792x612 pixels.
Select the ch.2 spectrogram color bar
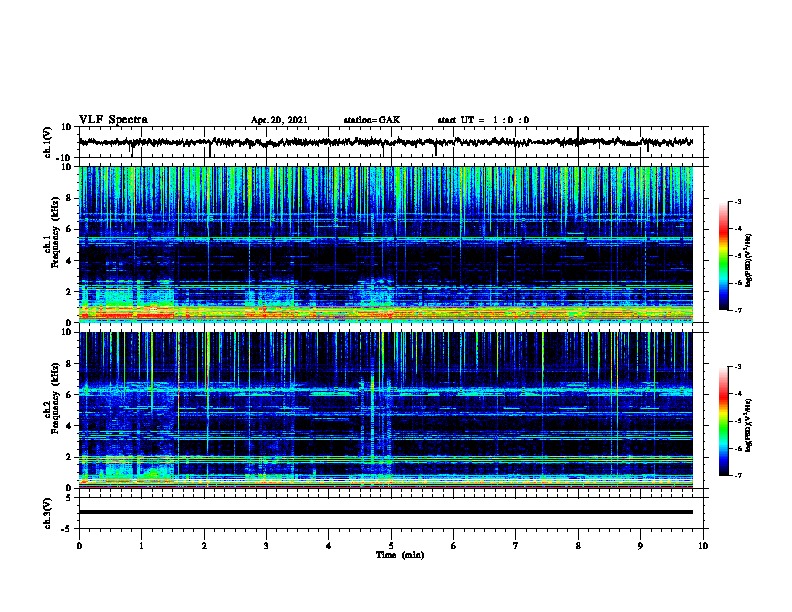coord(723,421)
